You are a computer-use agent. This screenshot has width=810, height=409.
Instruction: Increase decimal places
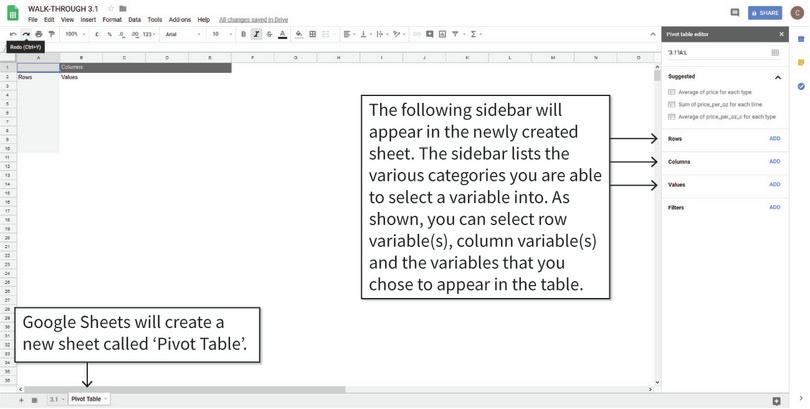point(134,34)
